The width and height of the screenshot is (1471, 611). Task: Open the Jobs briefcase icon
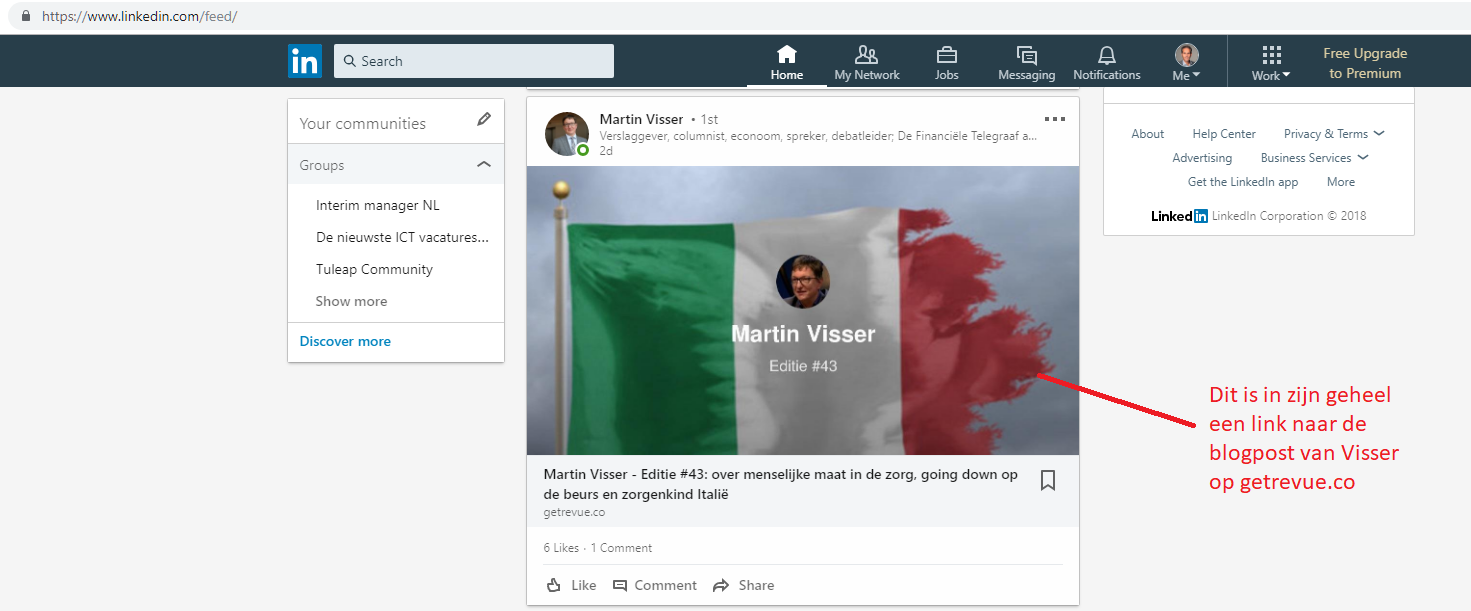point(946,54)
